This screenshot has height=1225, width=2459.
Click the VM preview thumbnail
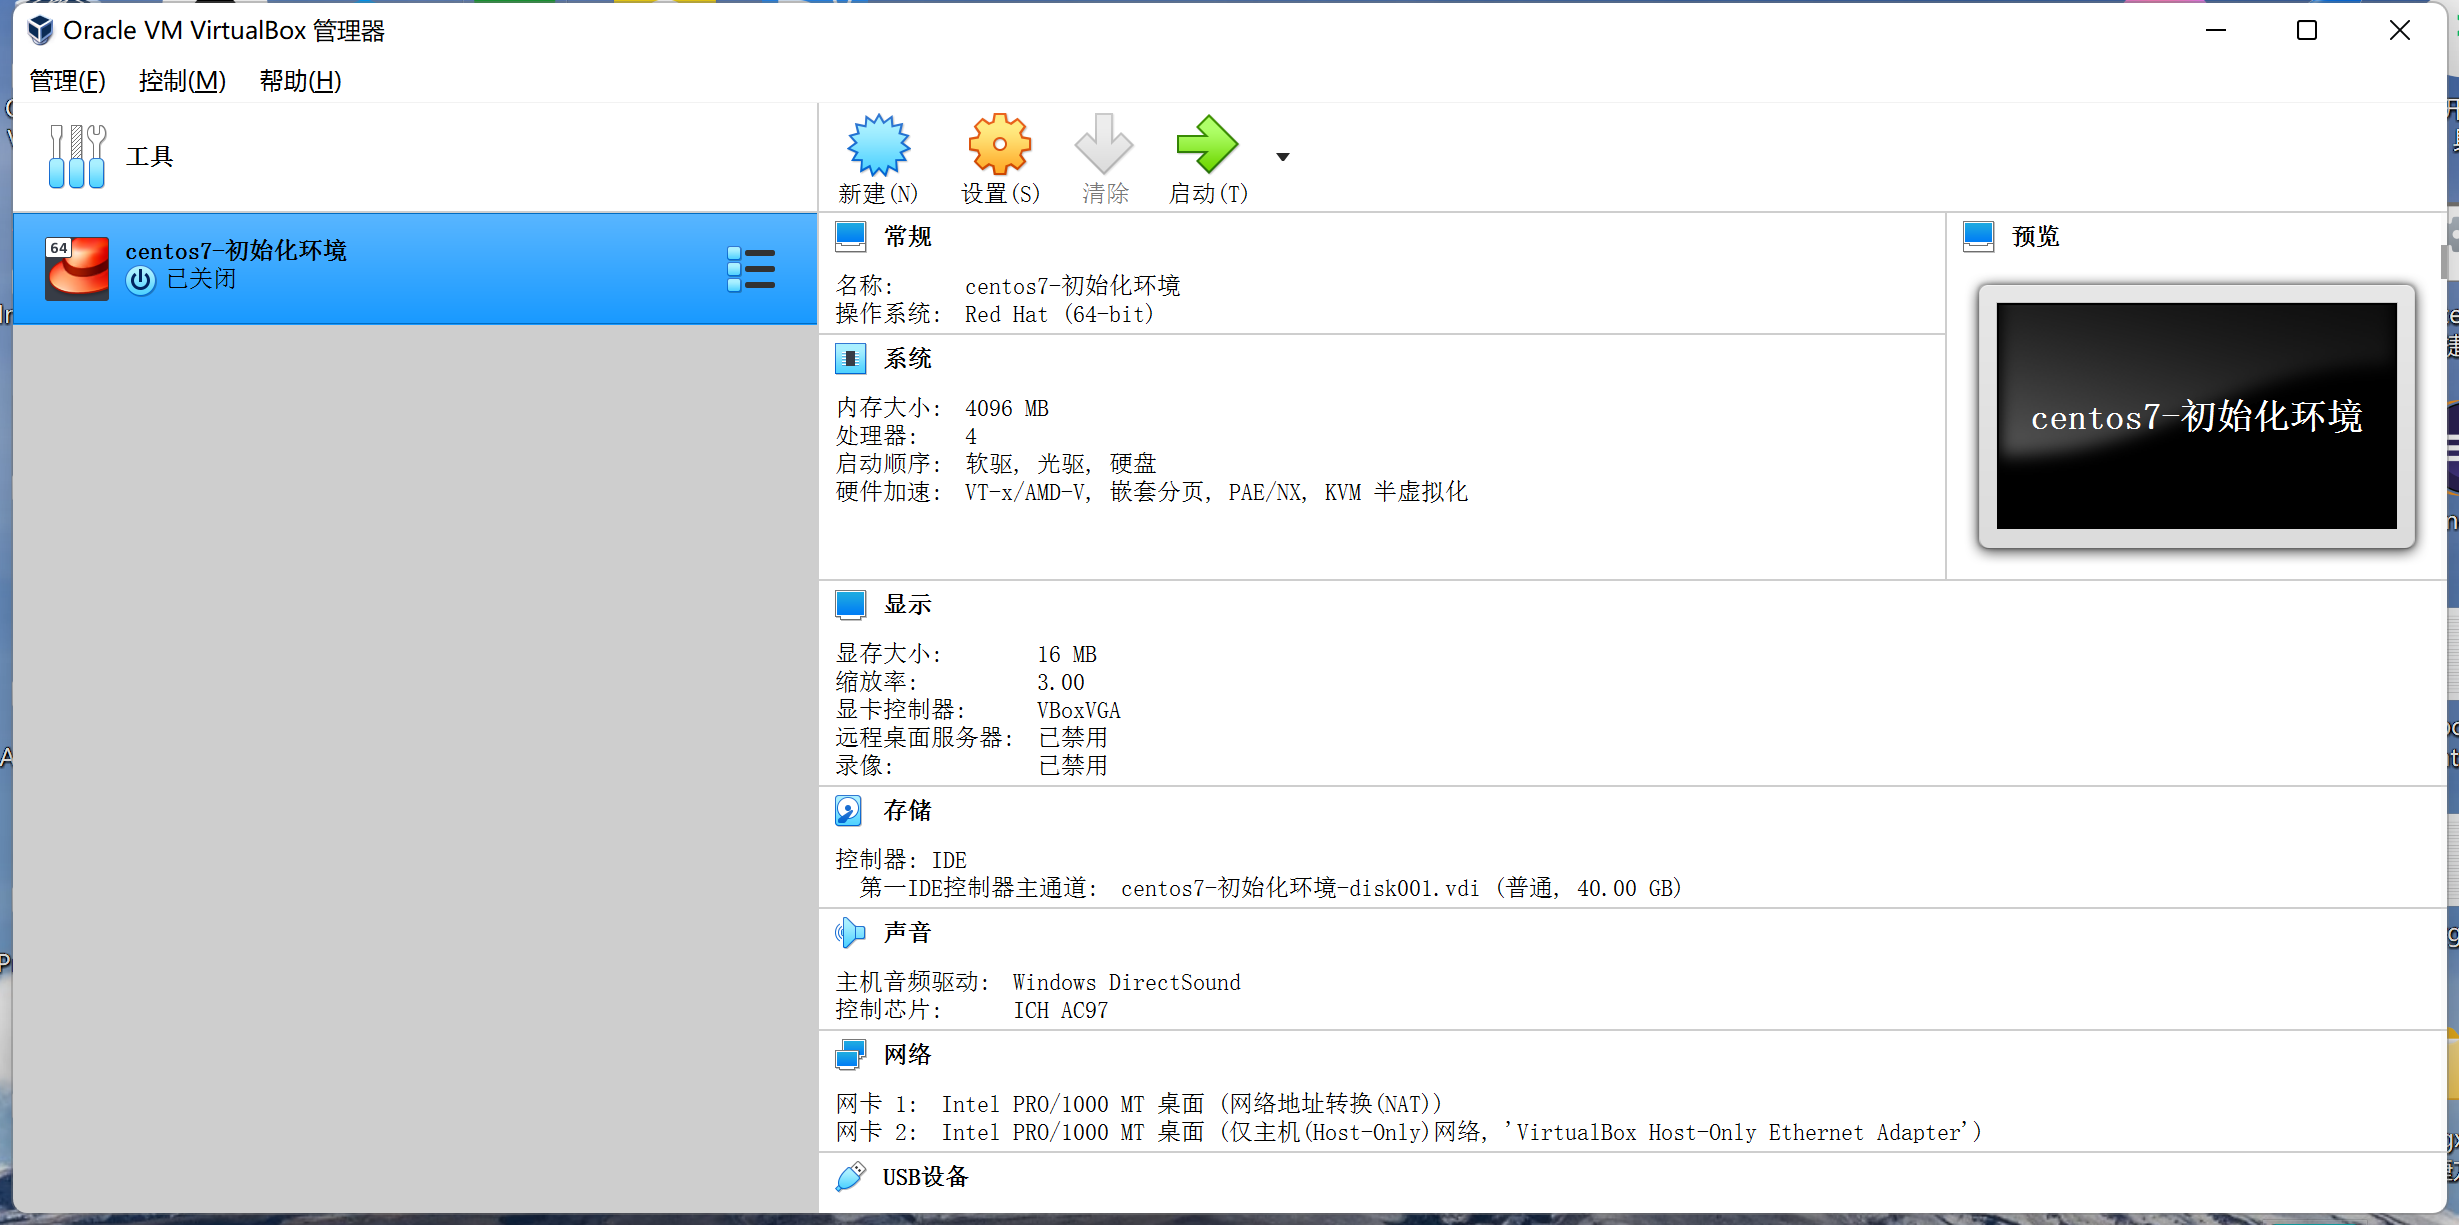pyautogui.click(x=2196, y=416)
